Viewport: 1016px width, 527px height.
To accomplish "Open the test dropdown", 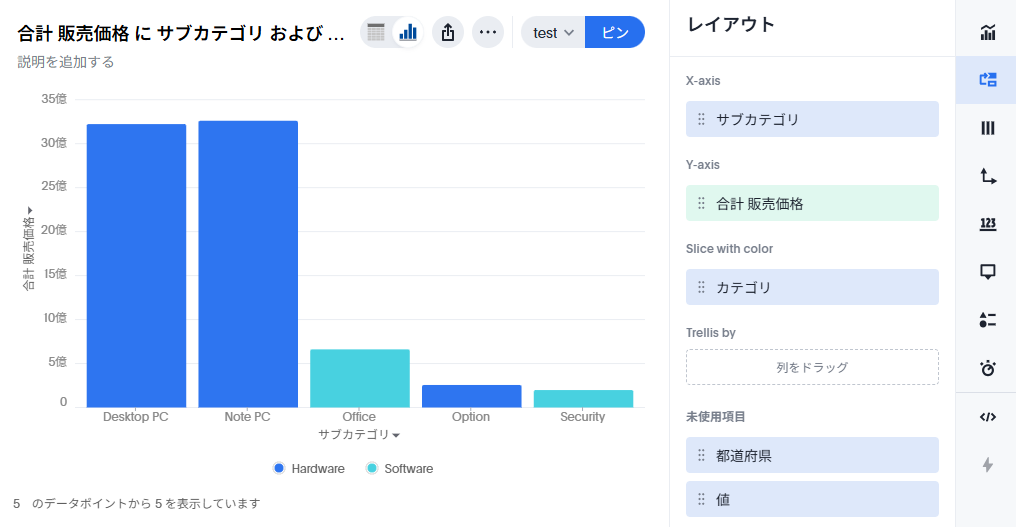I will [x=553, y=32].
